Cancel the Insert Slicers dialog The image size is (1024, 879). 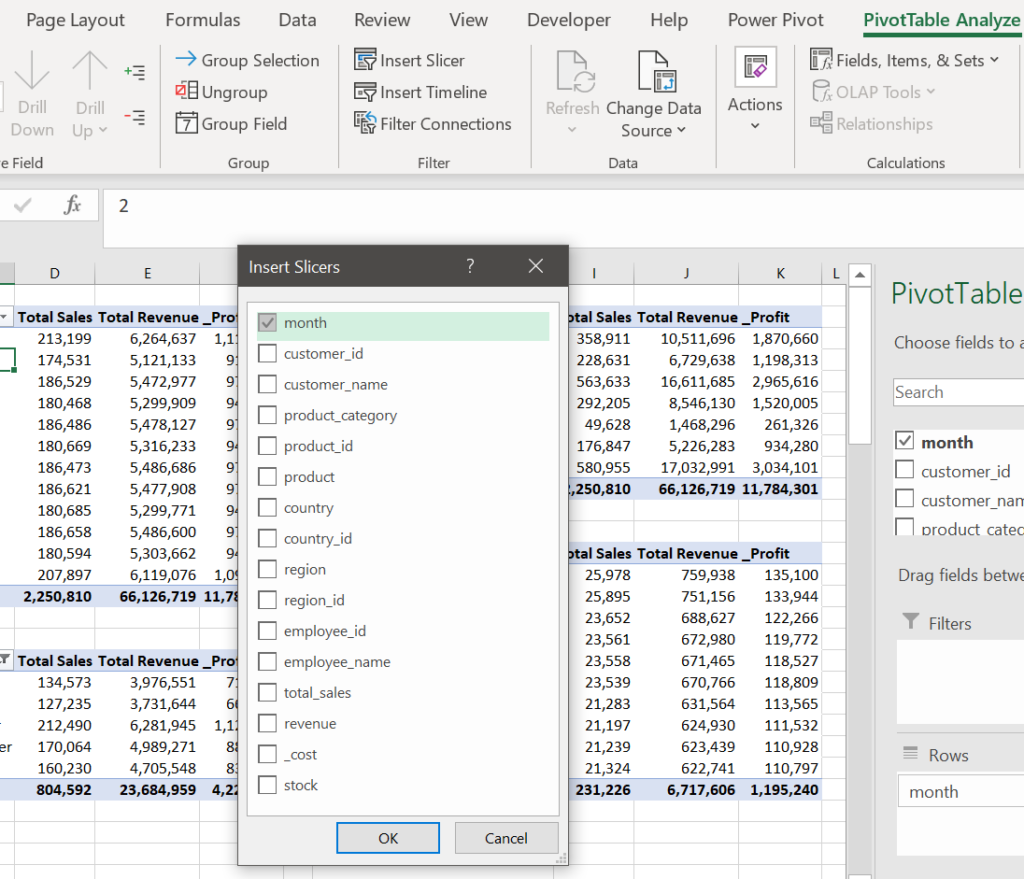click(x=506, y=838)
